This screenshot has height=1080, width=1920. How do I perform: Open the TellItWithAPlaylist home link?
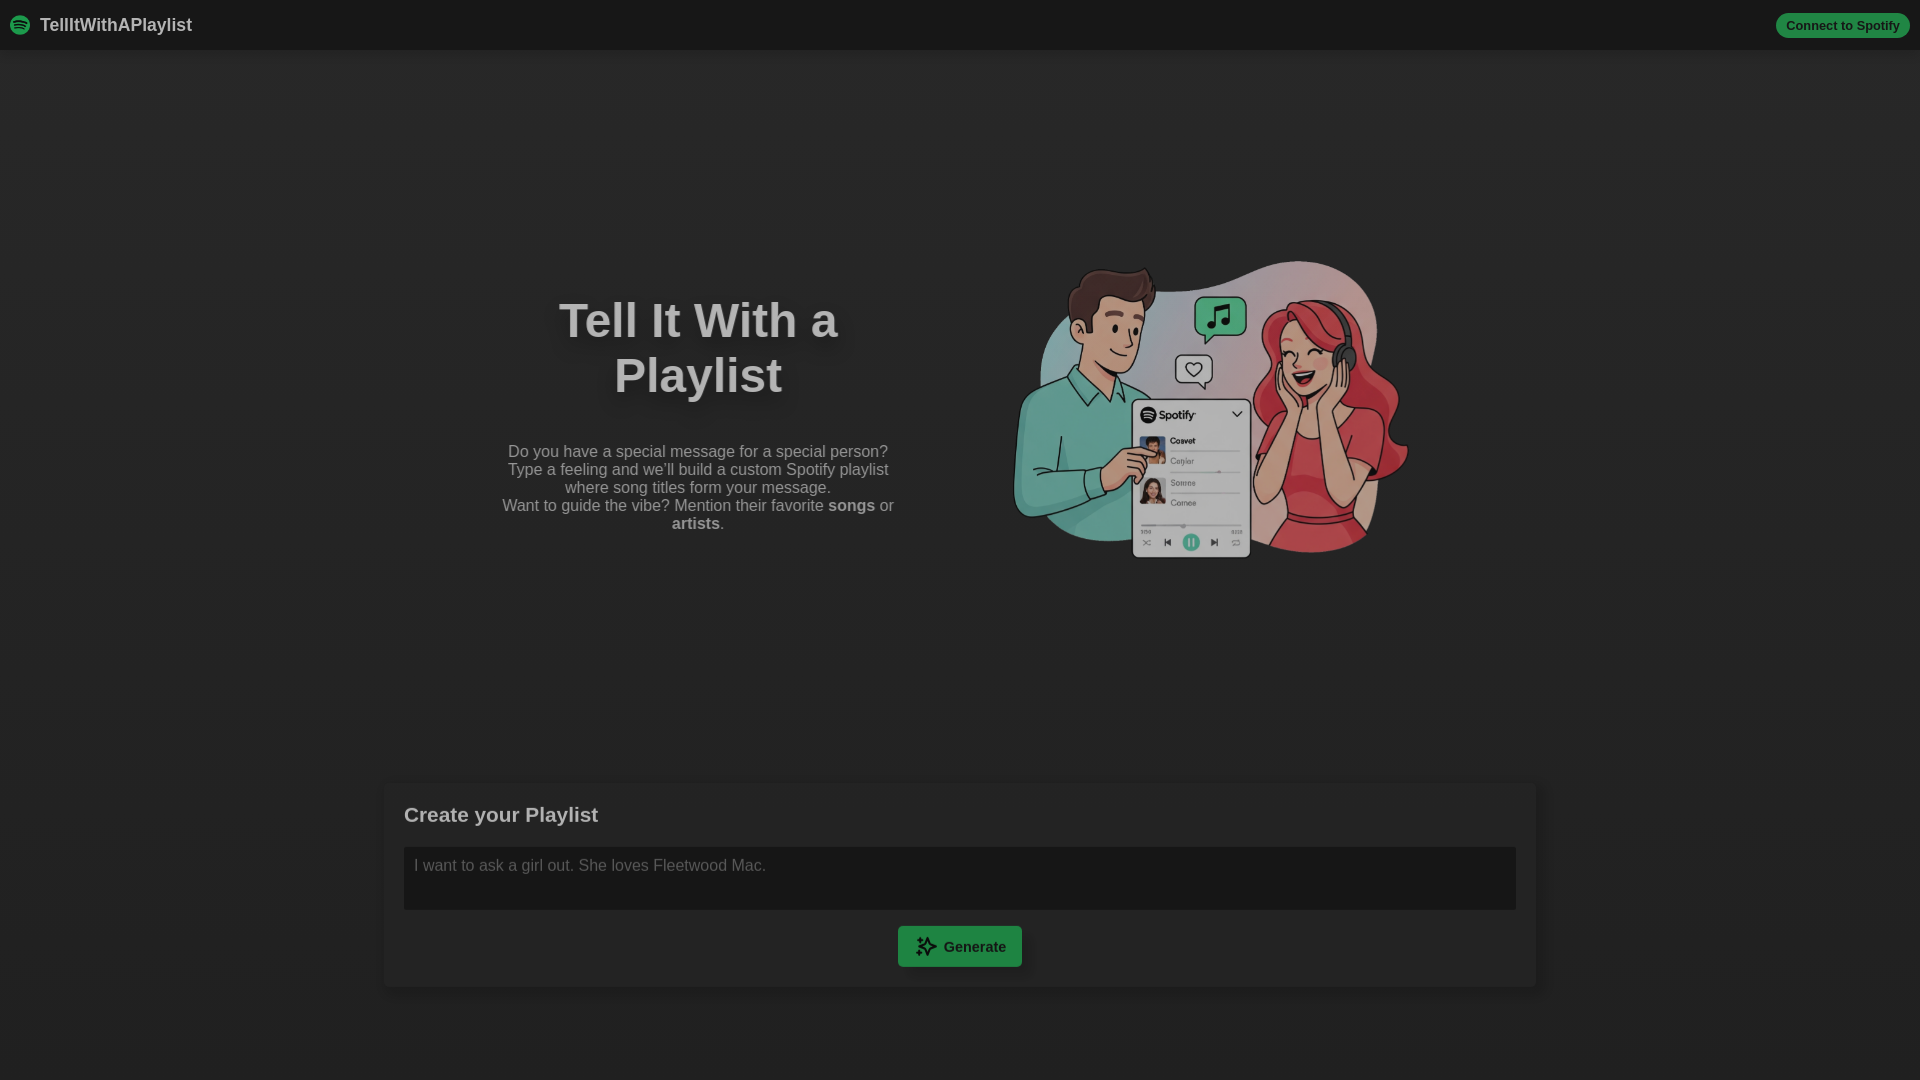tap(116, 25)
